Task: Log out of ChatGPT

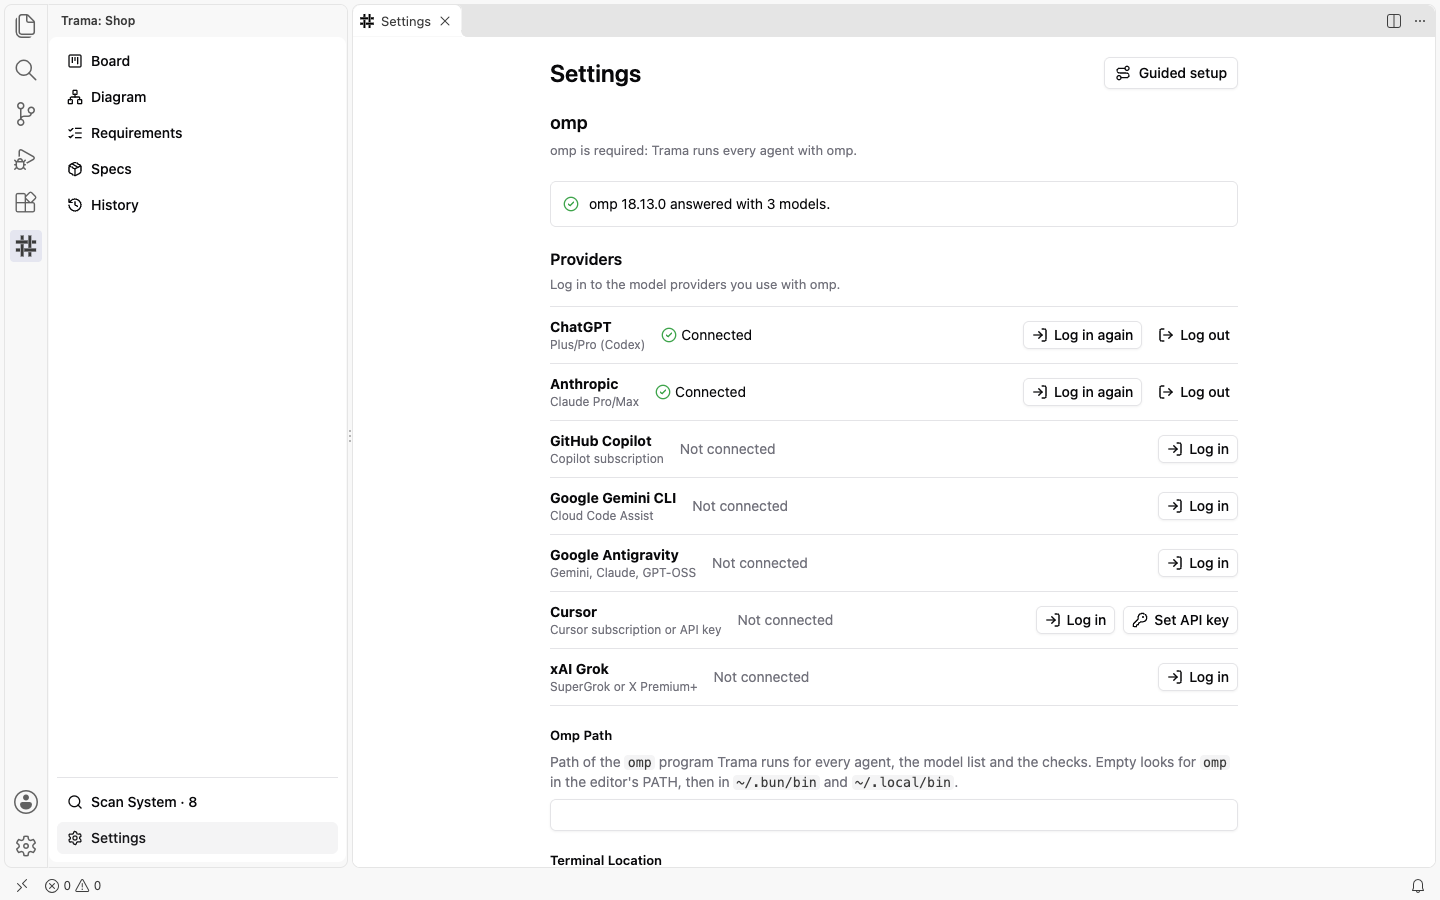Action: [x=1194, y=335]
